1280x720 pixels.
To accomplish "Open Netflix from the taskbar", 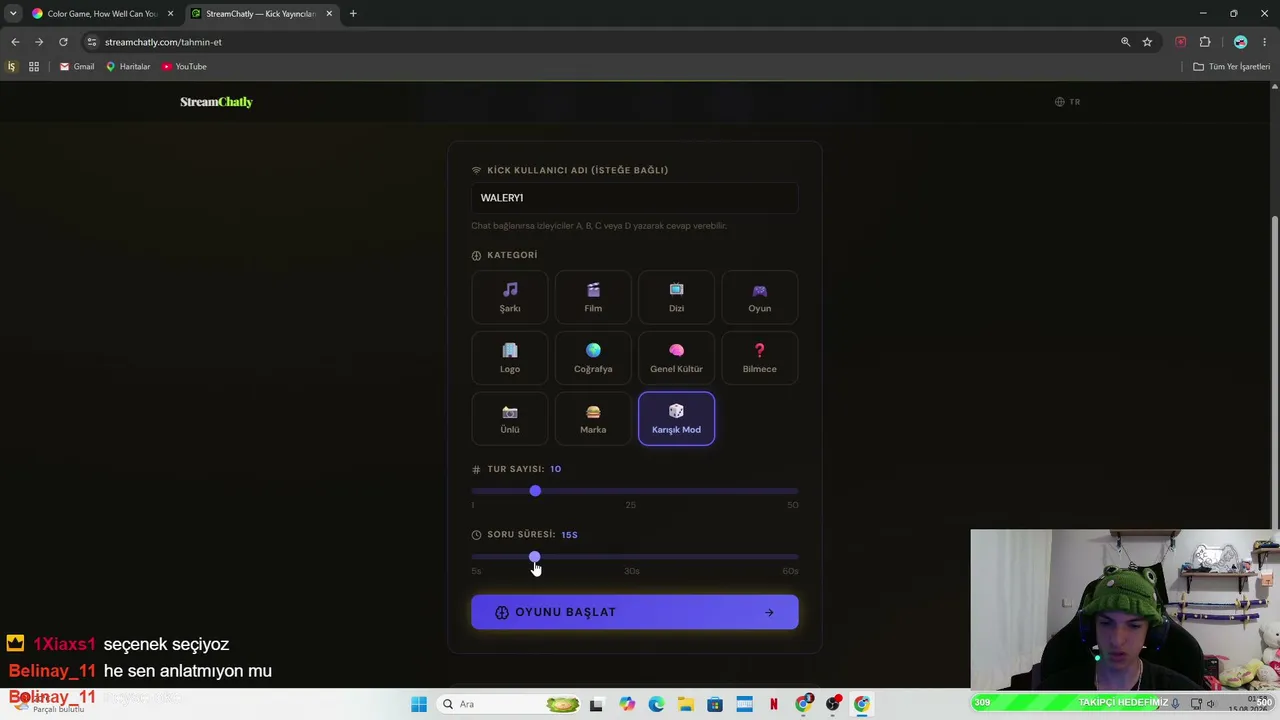I will [774, 704].
